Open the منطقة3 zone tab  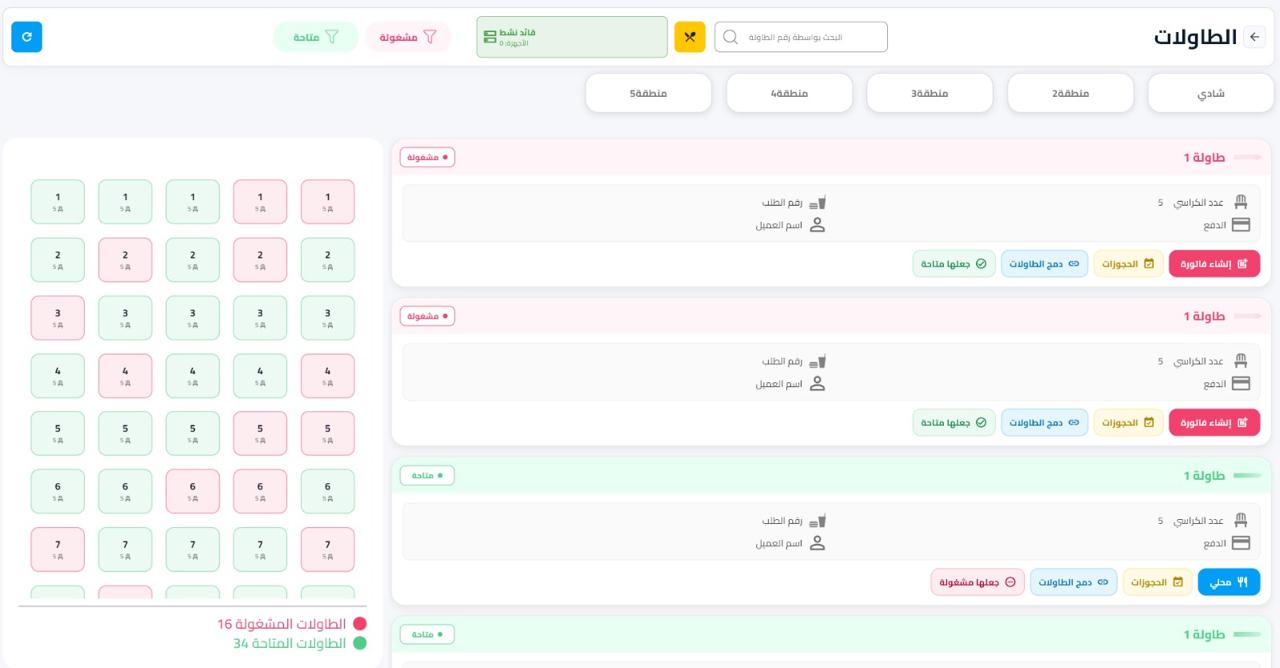point(929,93)
